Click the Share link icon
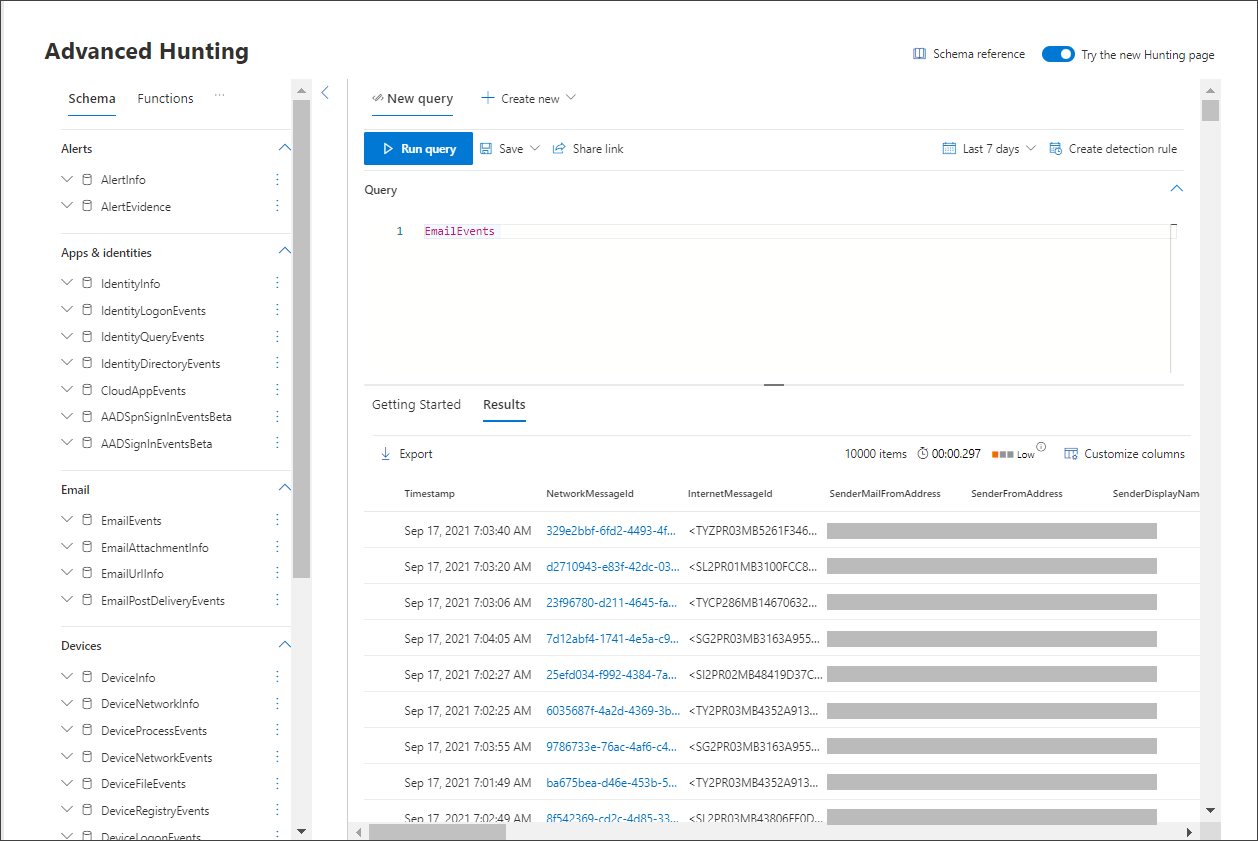Image resolution: width=1258 pixels, height=841 pixels. point(559,149)
